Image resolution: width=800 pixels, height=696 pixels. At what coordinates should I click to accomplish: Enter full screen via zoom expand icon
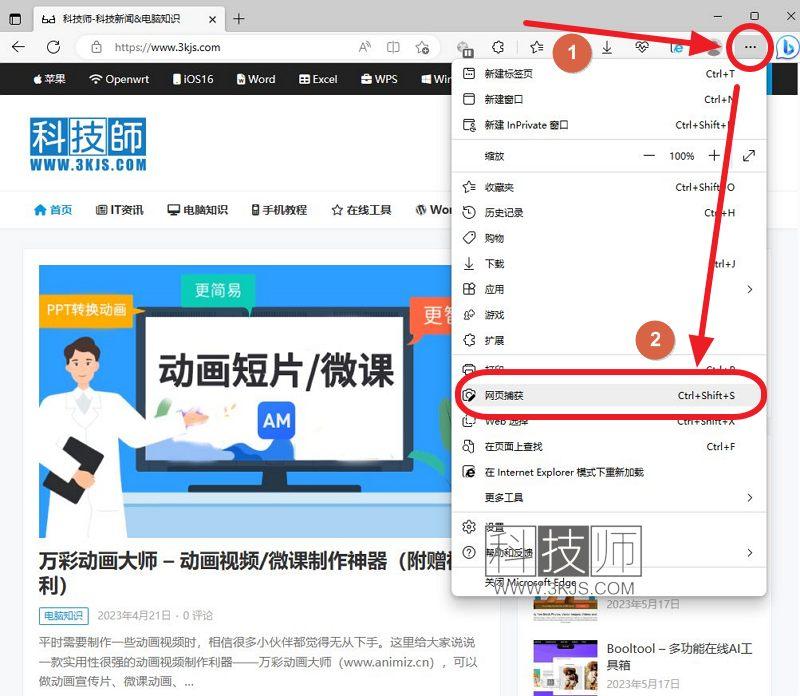click(x=748, y=156)
